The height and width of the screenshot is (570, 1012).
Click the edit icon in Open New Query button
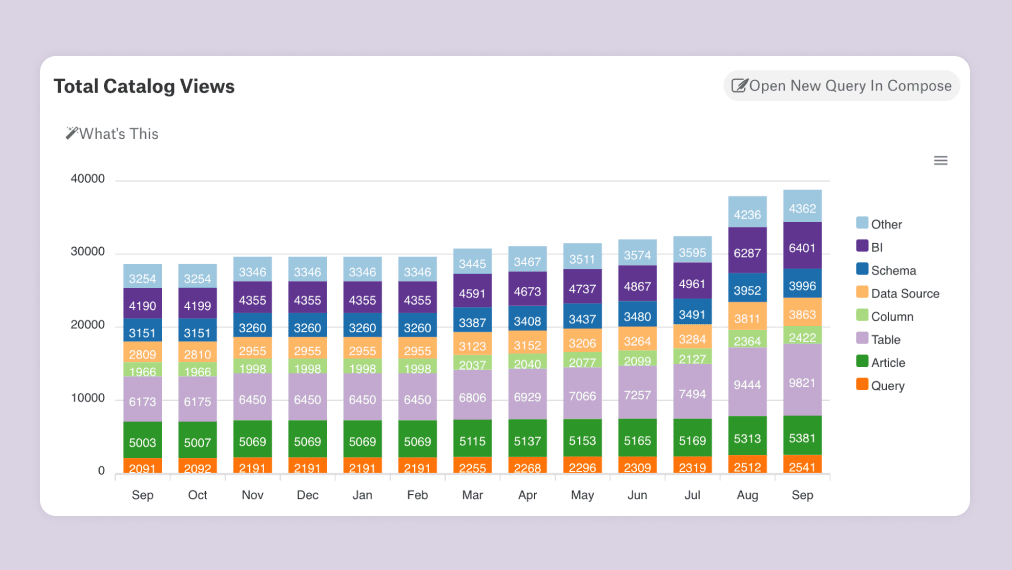[x=739, y=86]
